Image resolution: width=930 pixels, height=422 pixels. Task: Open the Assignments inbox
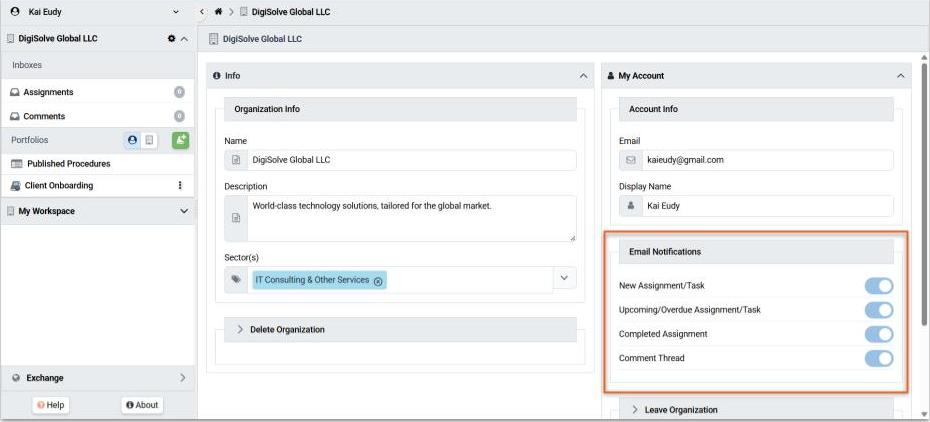tap(49, 92)
